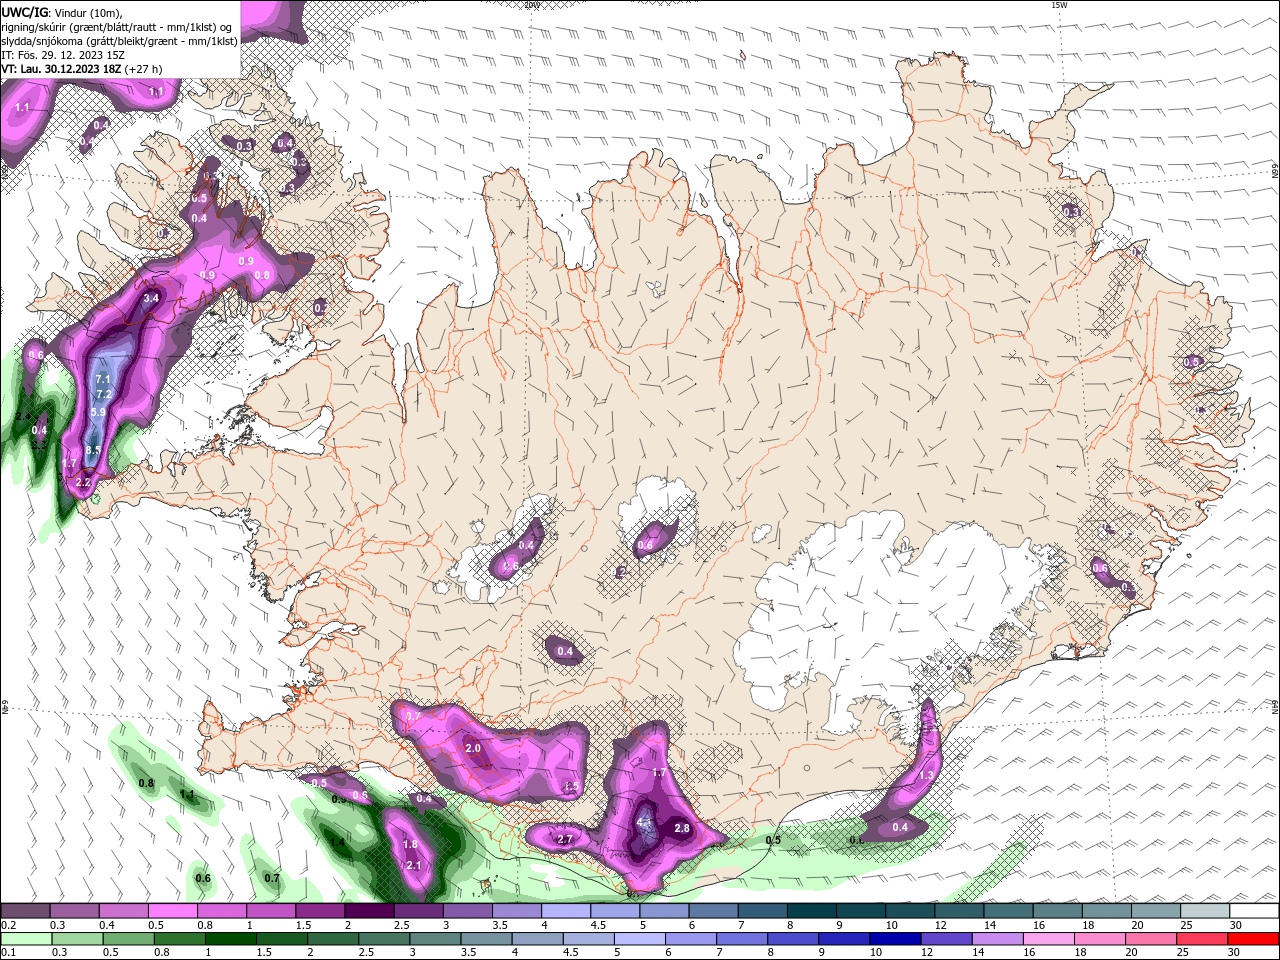Select the bright red lower-scale swatch labeled 30
1280x960 pixels.
coord(1254,939)
